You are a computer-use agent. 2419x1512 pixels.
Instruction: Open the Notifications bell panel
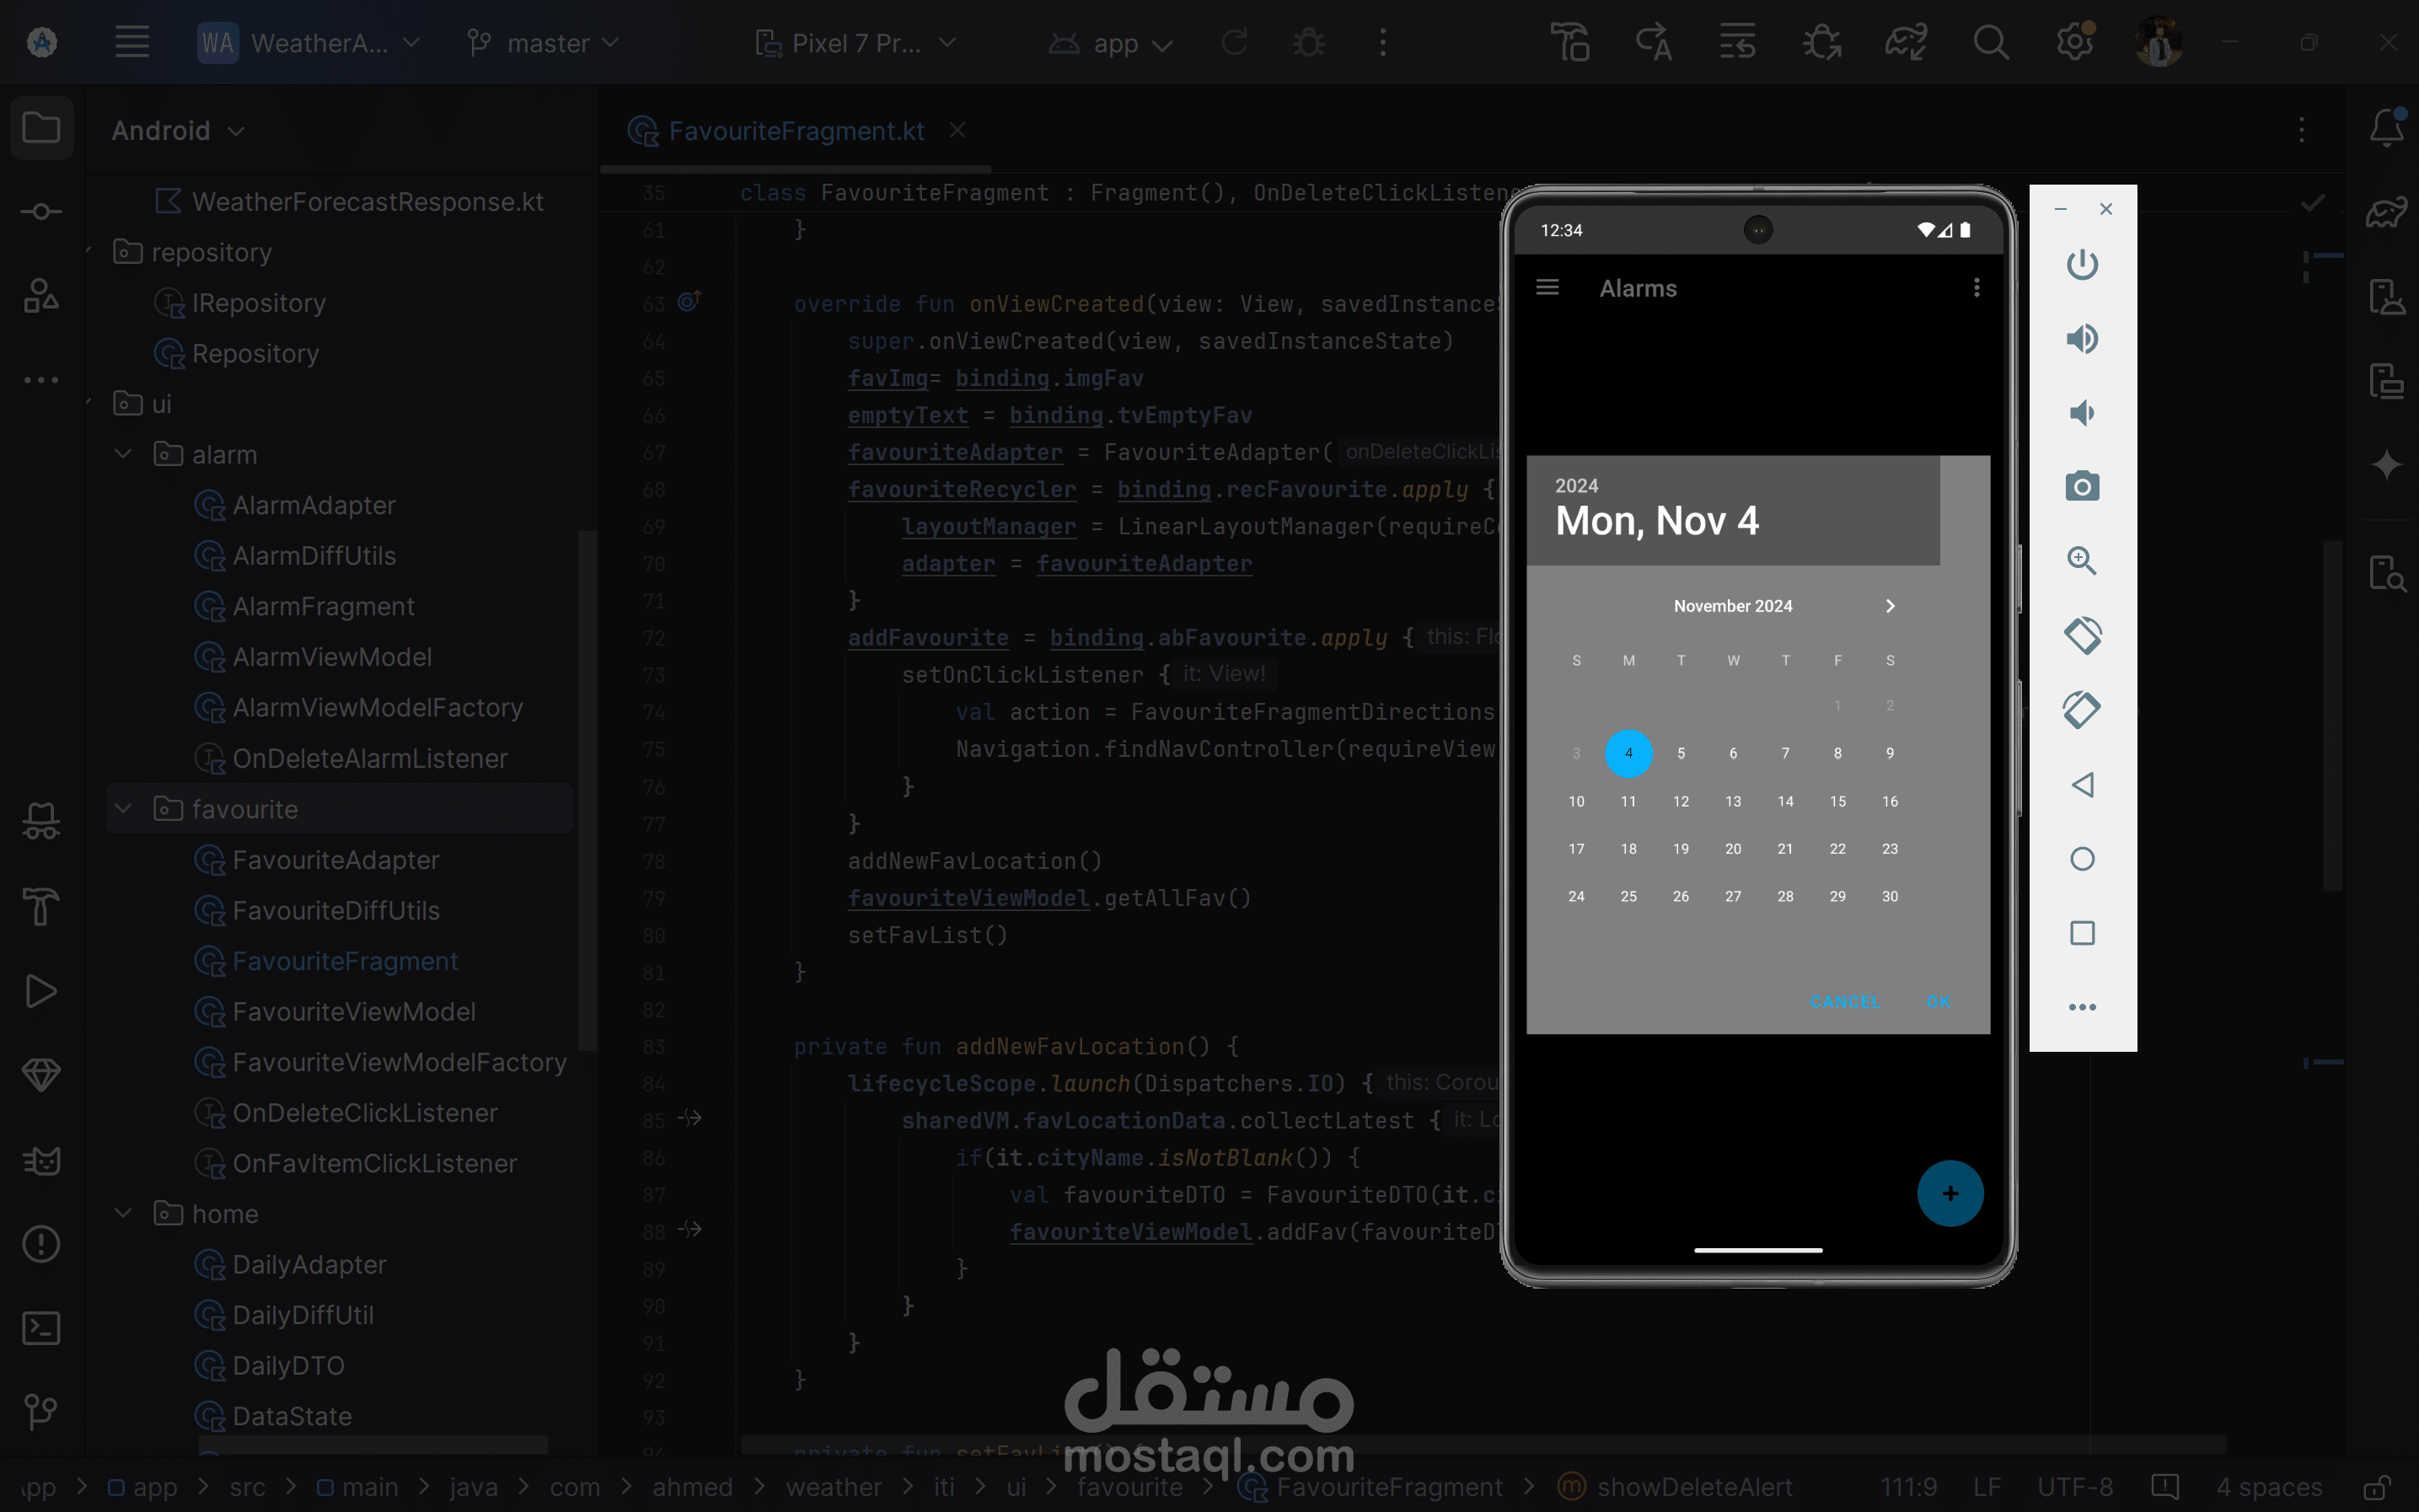[x=2386, y=128]
